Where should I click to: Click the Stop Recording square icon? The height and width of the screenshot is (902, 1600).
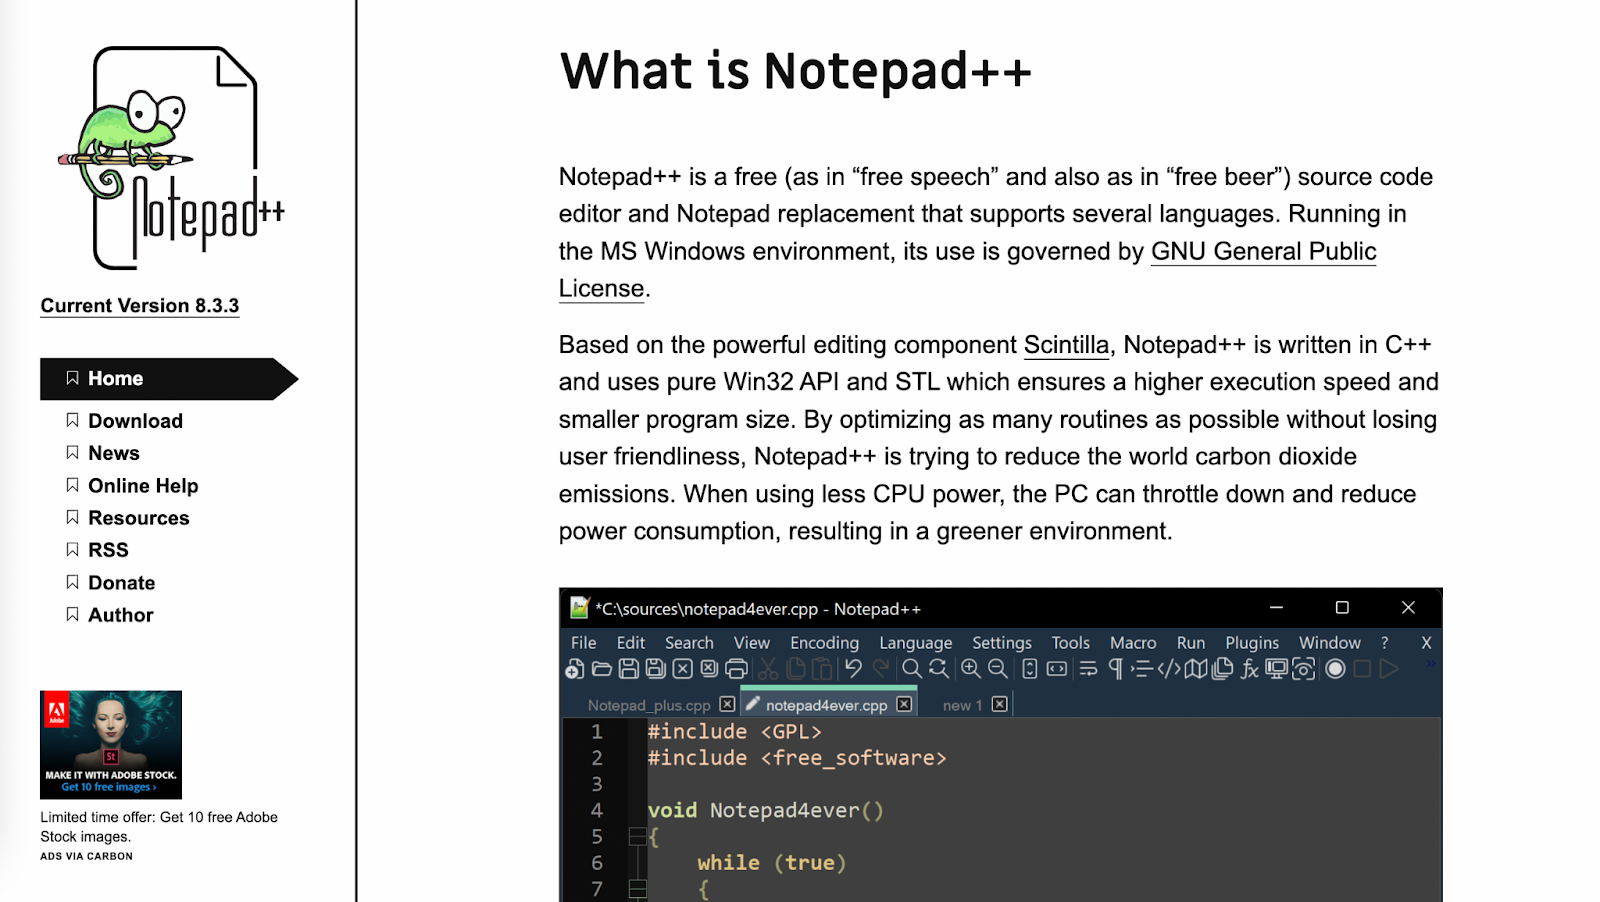point(1362,669)
